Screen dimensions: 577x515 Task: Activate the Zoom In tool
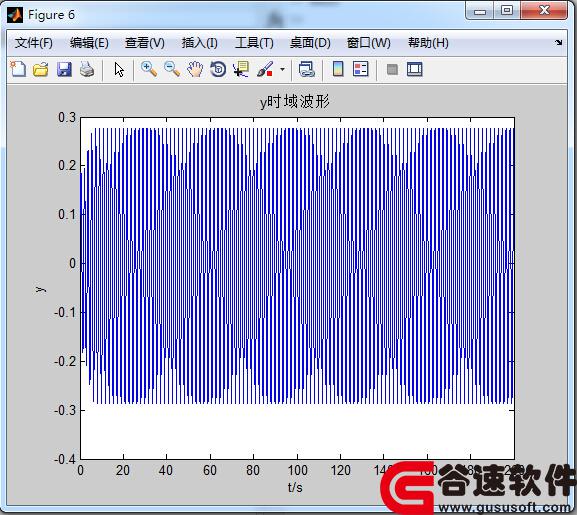tap(149, 69)
